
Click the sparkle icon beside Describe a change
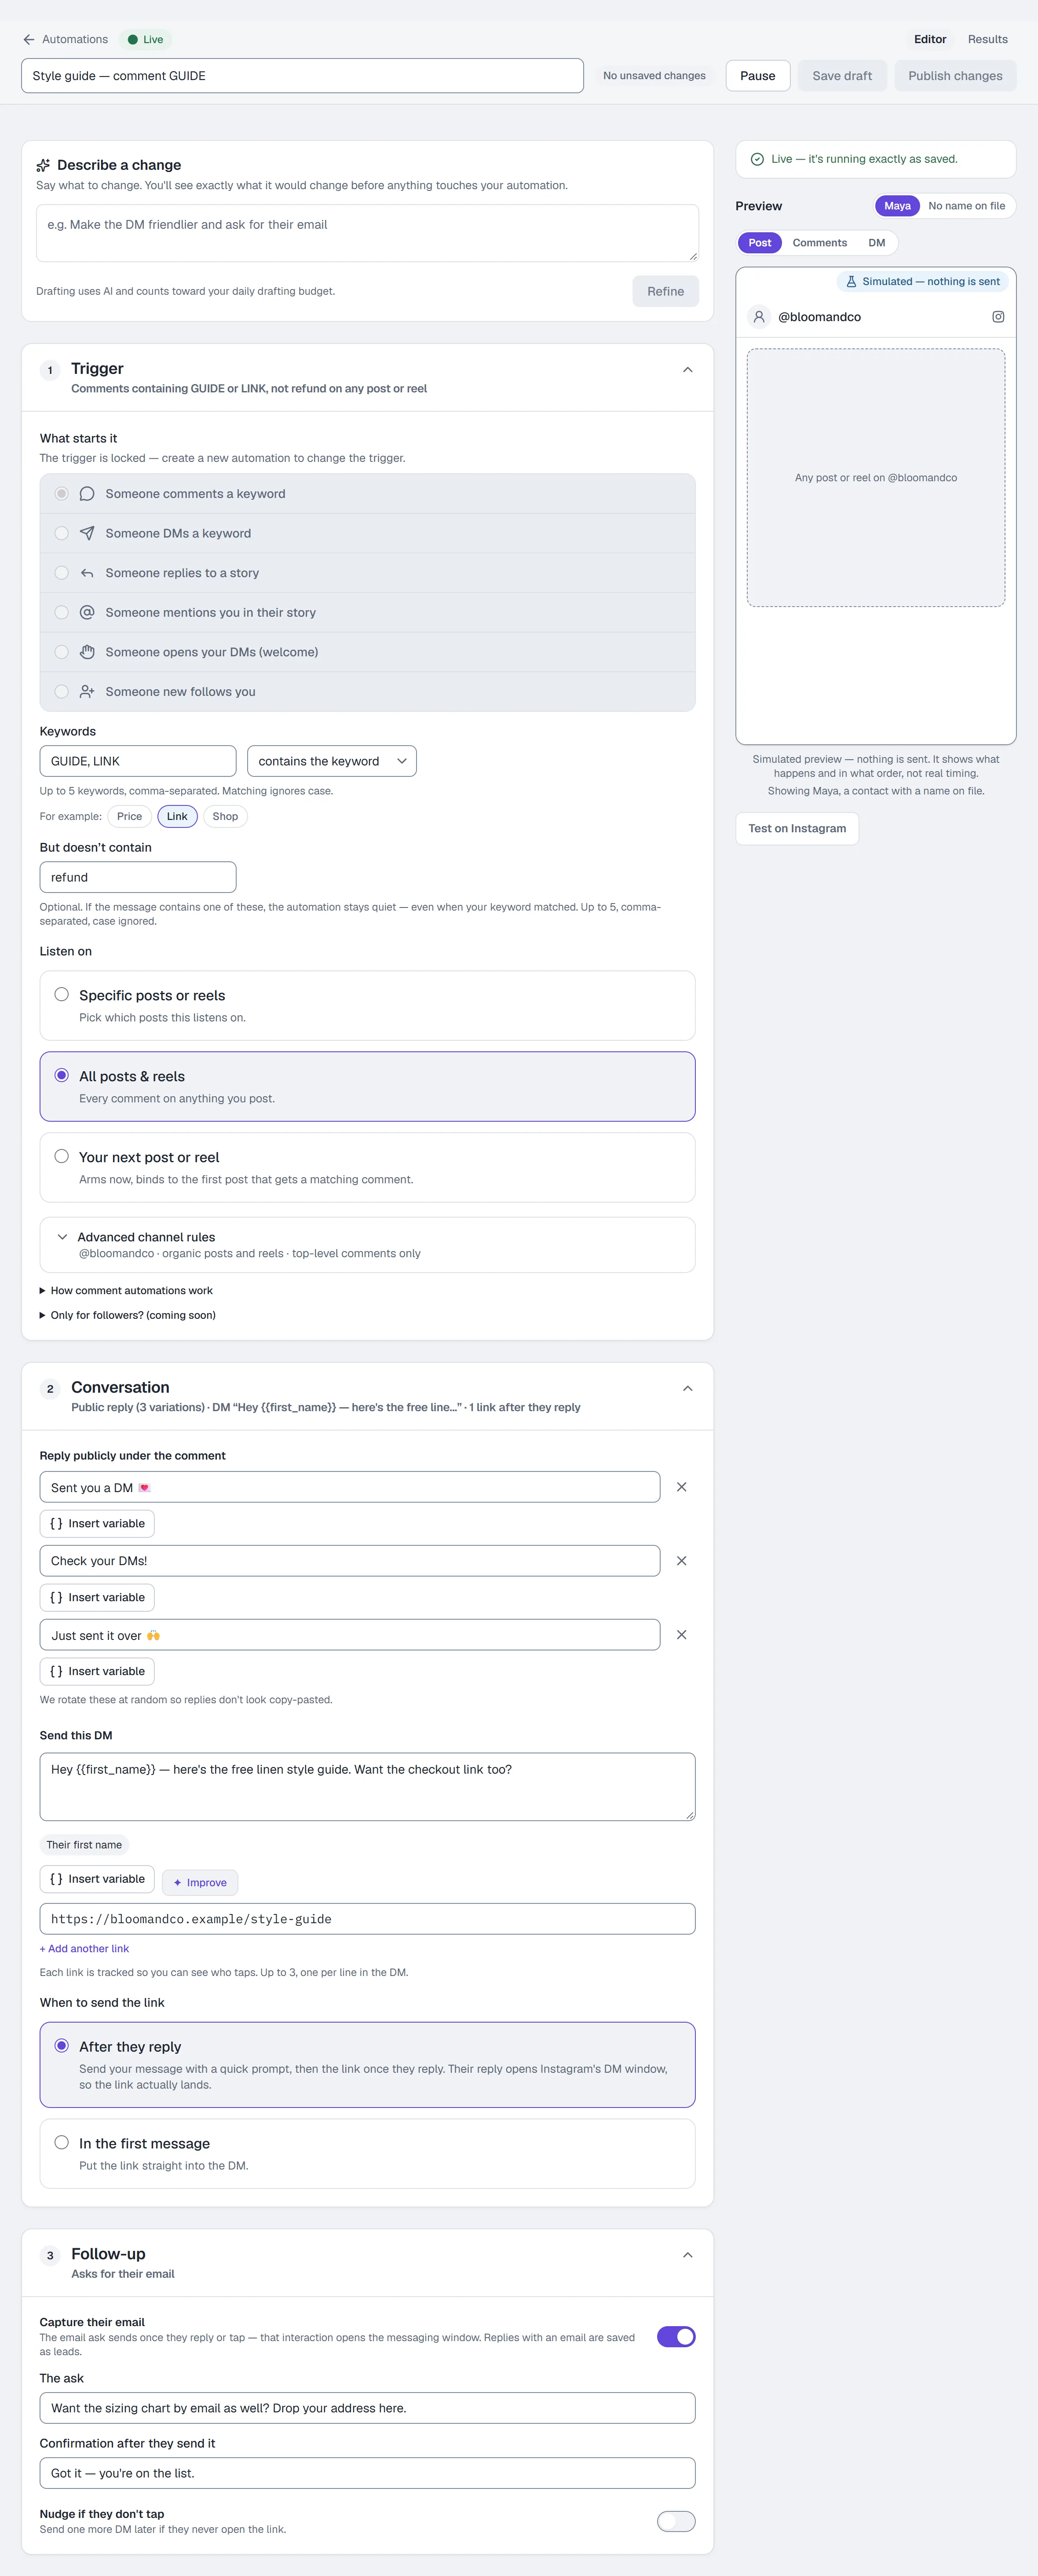point(43,165)
